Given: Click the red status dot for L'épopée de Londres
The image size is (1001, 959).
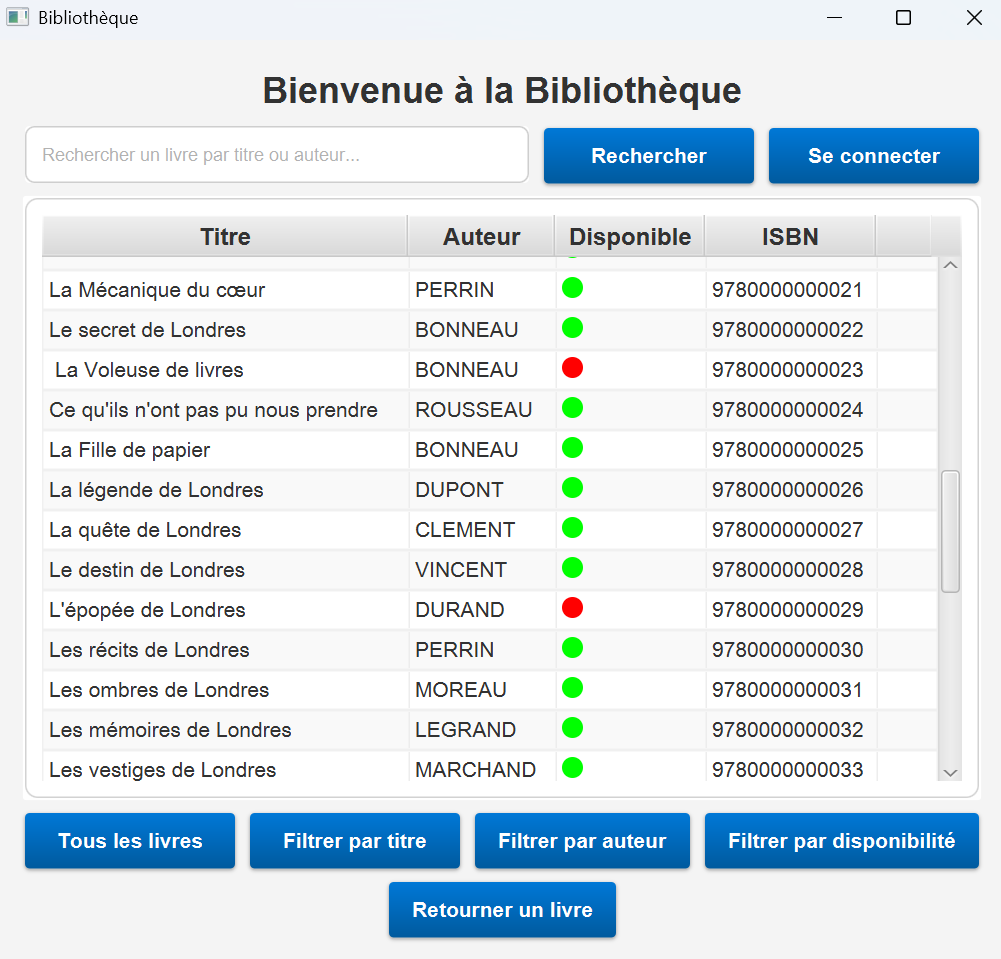Looking at the screenshot, I should coord(572,608).
